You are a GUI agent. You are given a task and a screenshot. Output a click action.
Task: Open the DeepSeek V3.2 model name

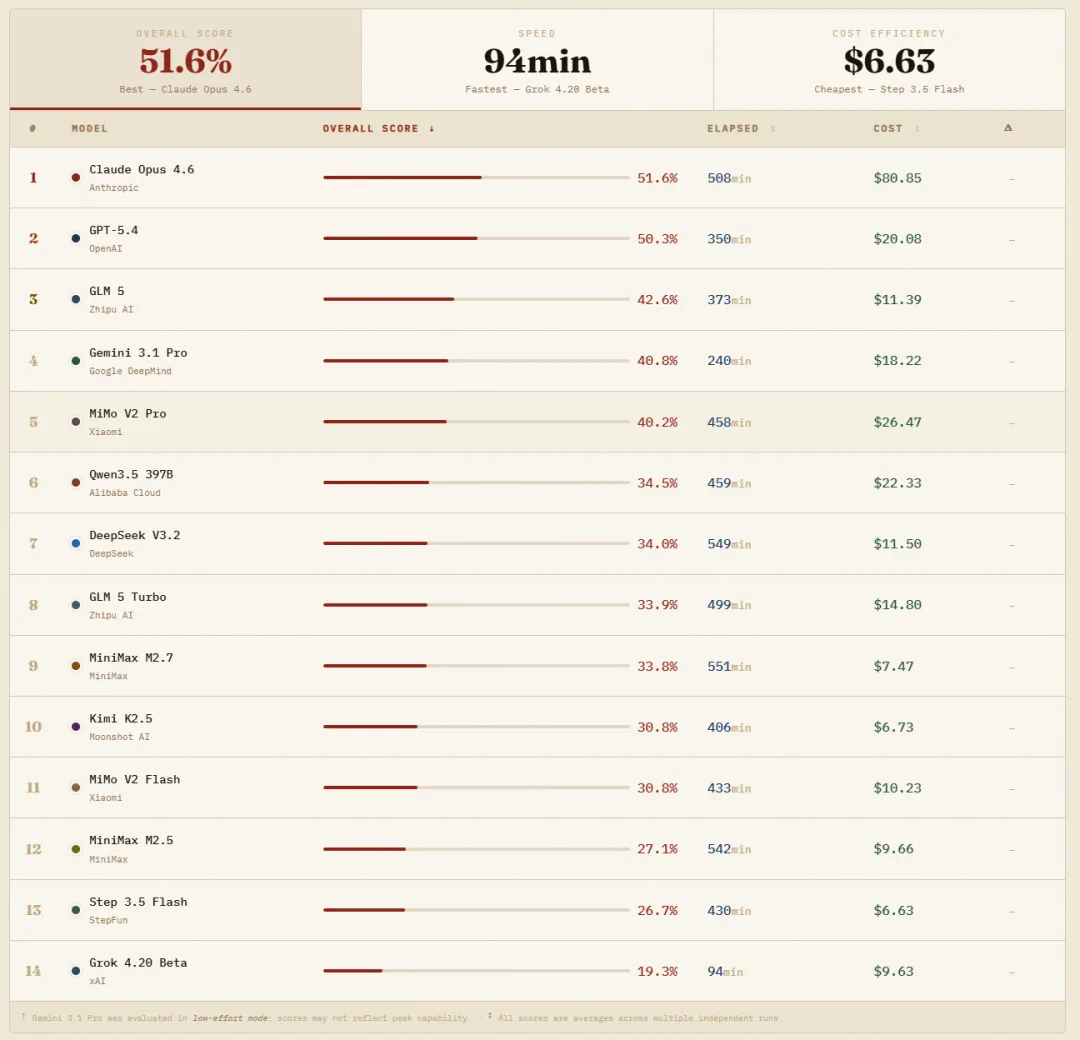(x=135, y=535)
